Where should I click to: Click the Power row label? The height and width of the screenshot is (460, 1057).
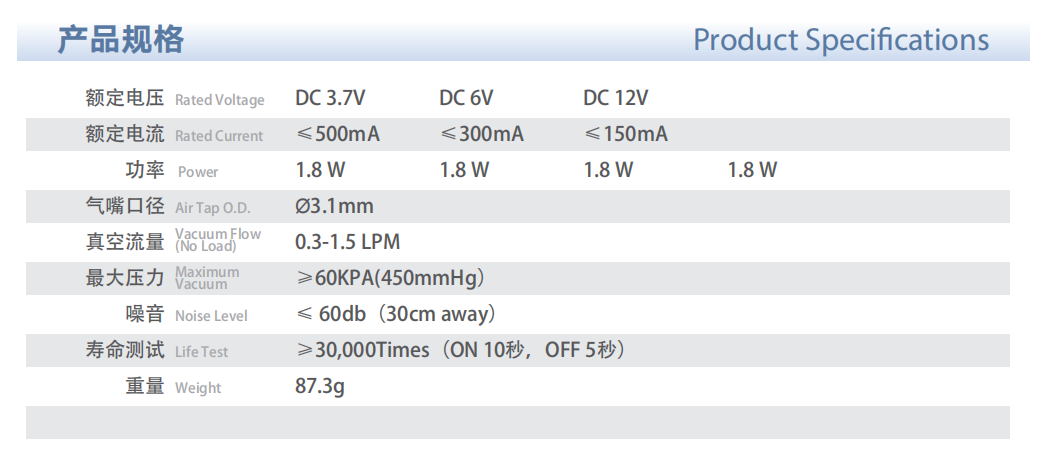click(198, 172)
